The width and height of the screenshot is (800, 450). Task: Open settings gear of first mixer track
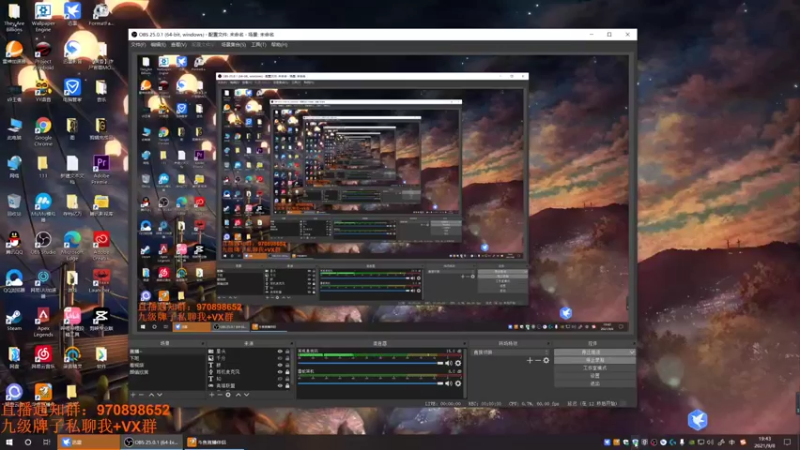458,363
